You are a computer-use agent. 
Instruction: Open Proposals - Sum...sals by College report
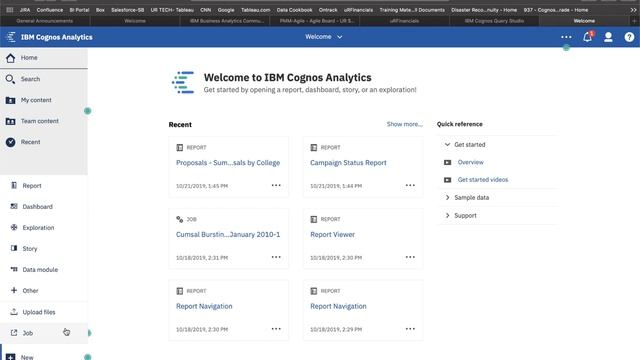[228, 162]
